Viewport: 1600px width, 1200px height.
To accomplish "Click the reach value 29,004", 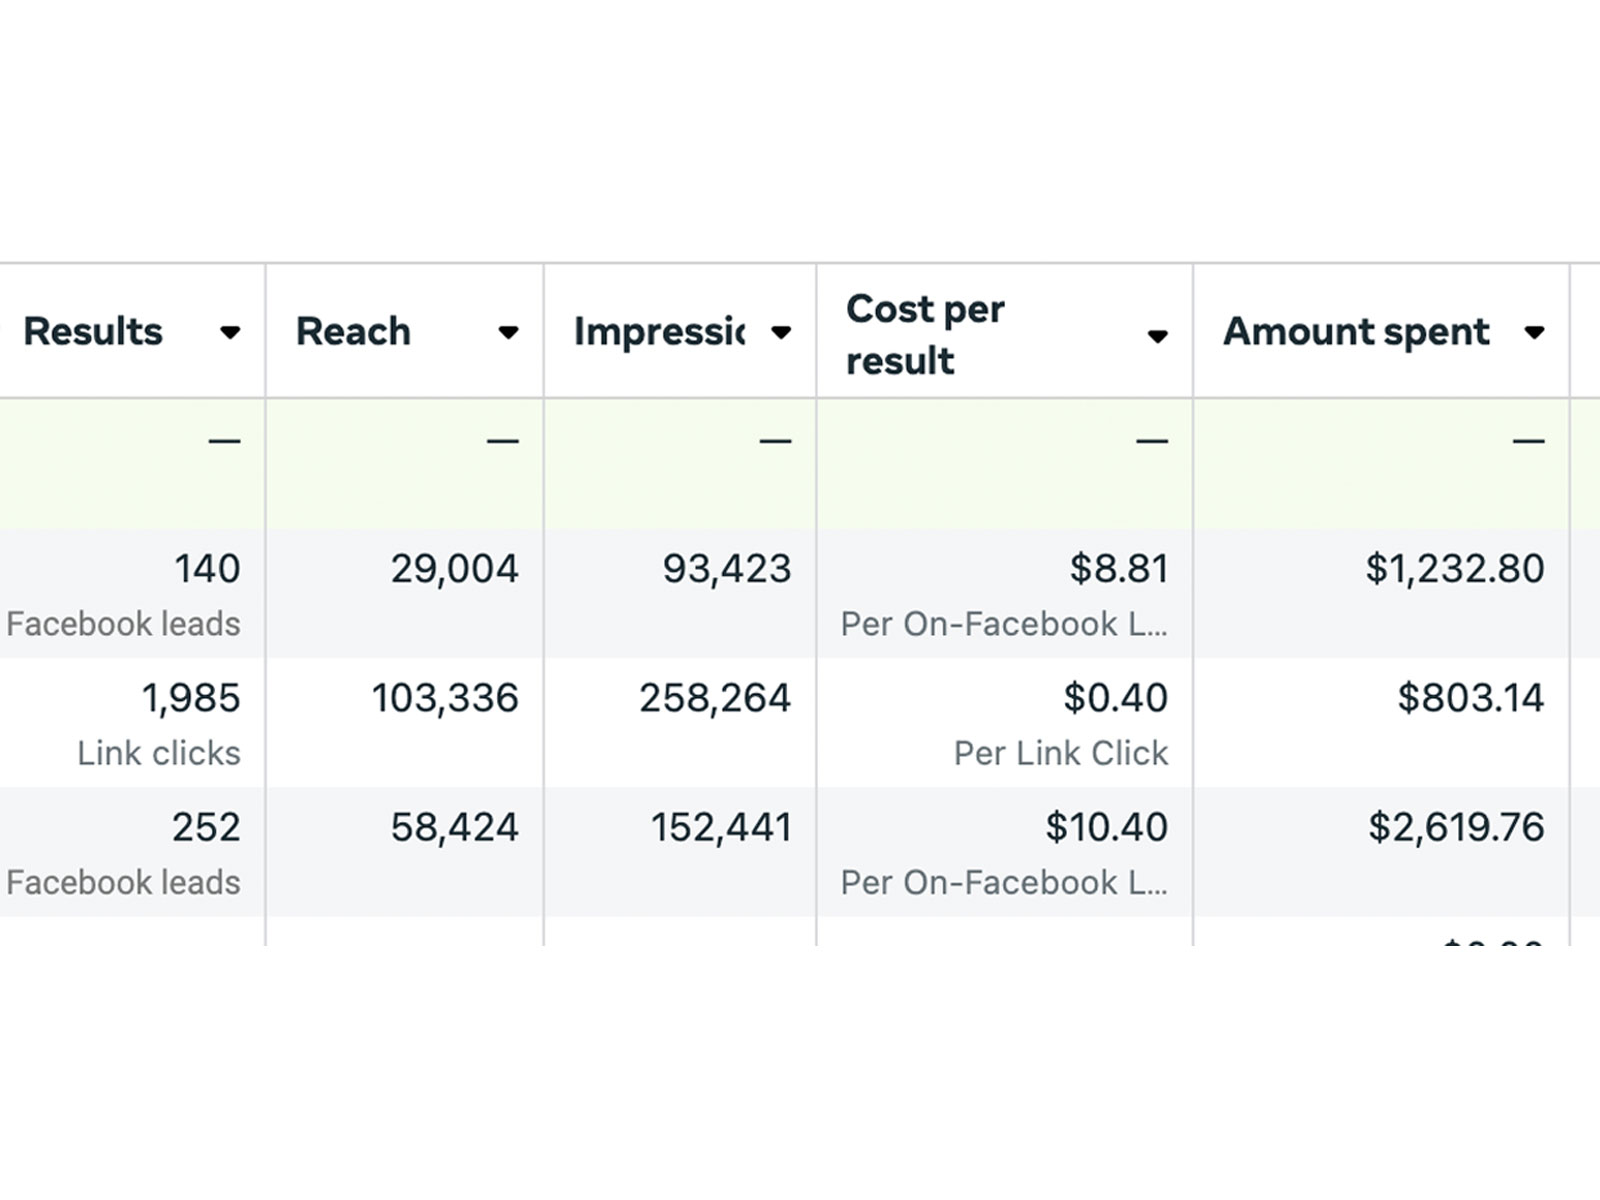I will (x=454, y=569).
